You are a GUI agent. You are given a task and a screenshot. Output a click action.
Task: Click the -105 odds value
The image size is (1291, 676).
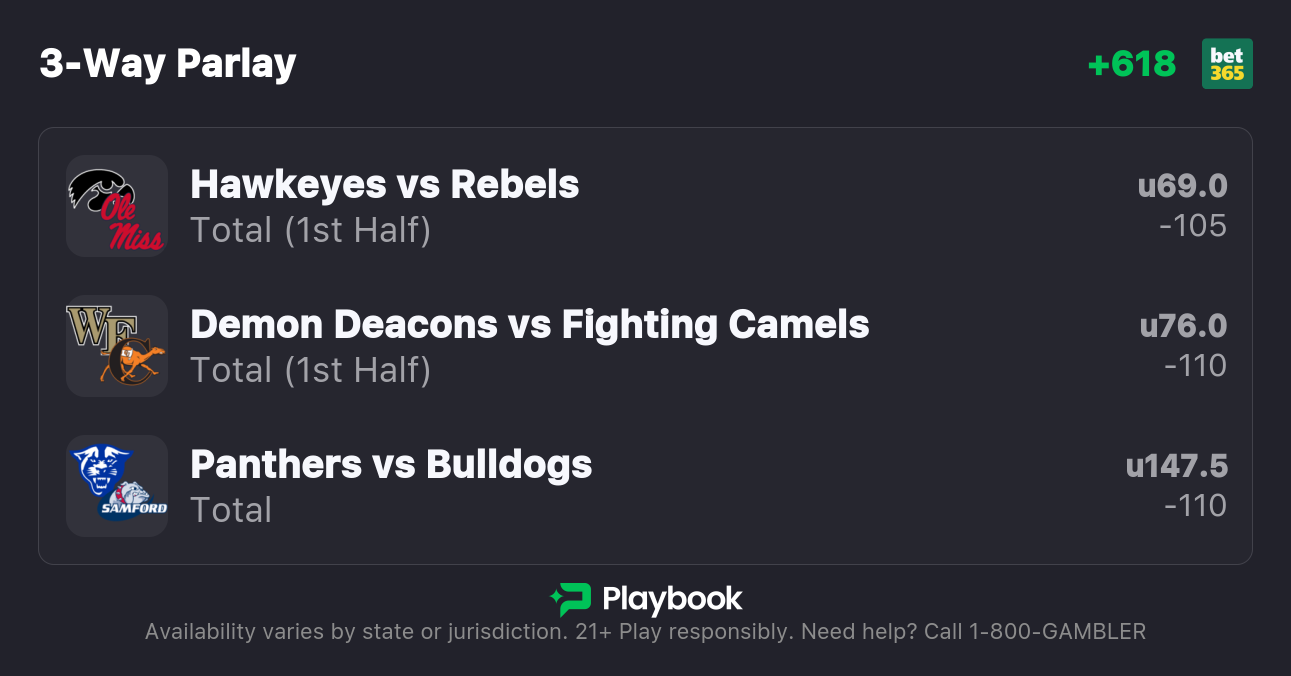[1193, 226]
